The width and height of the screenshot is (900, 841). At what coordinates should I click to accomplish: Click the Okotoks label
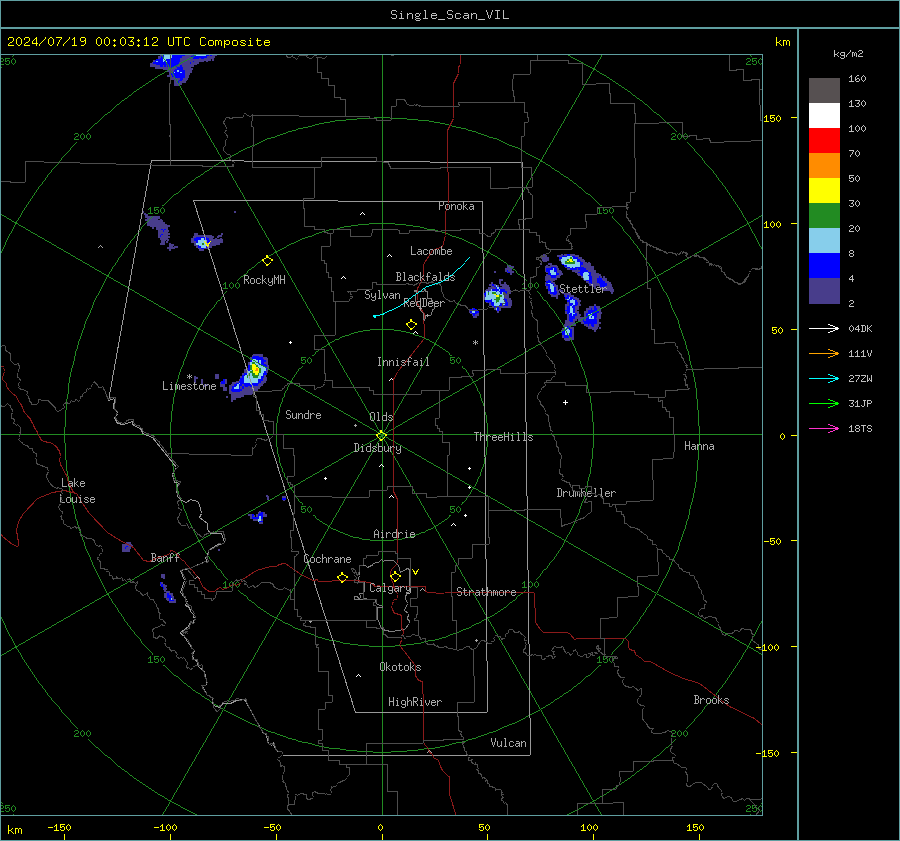(x=400, y=667)
